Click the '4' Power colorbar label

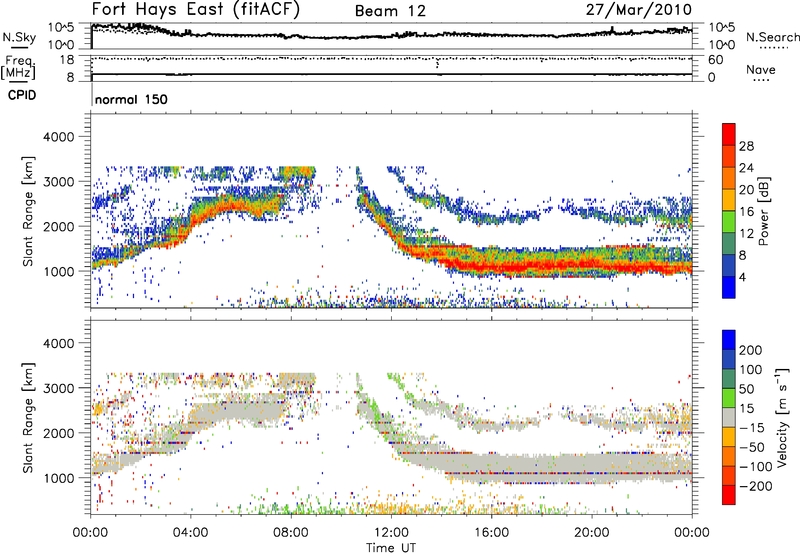point(742,277)
